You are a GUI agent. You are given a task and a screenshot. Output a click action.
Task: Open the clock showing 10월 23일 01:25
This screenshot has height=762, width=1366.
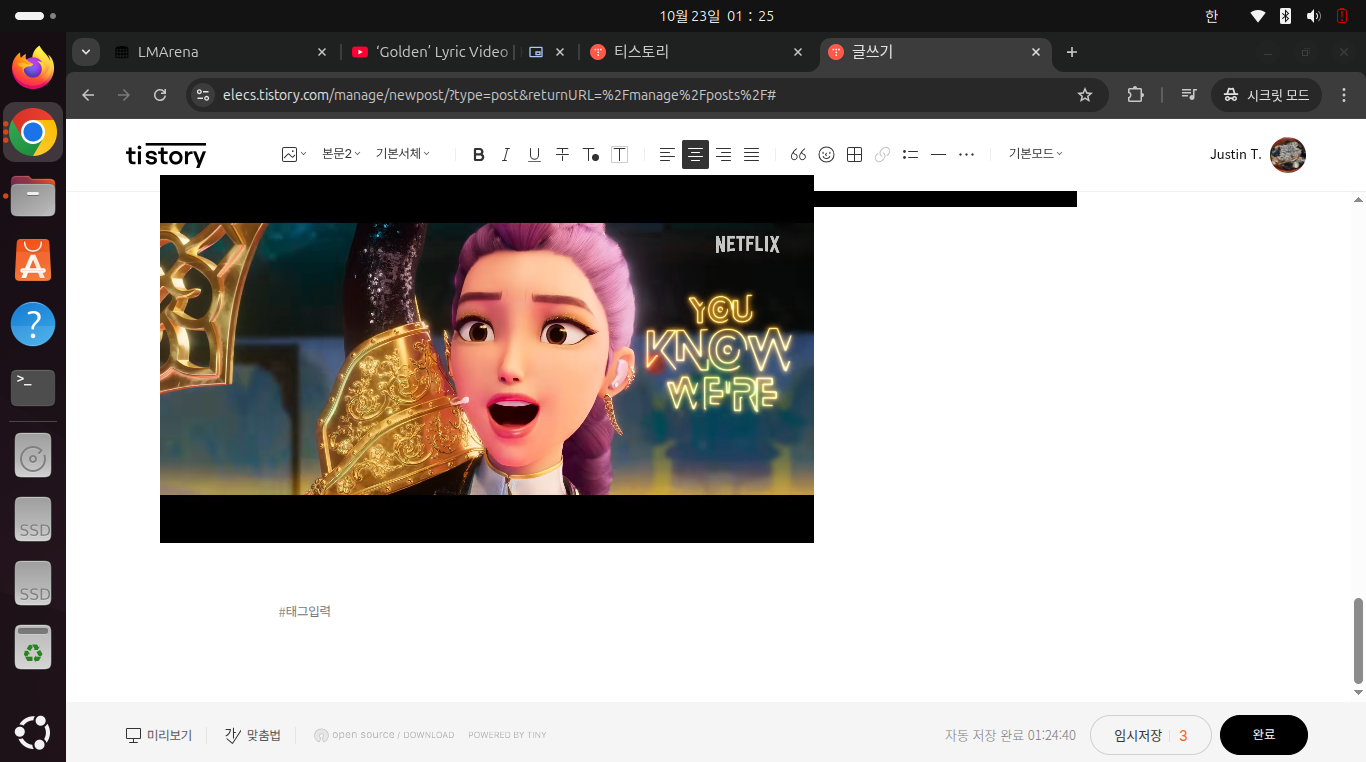pyautogui.click(x=716, y=16)
